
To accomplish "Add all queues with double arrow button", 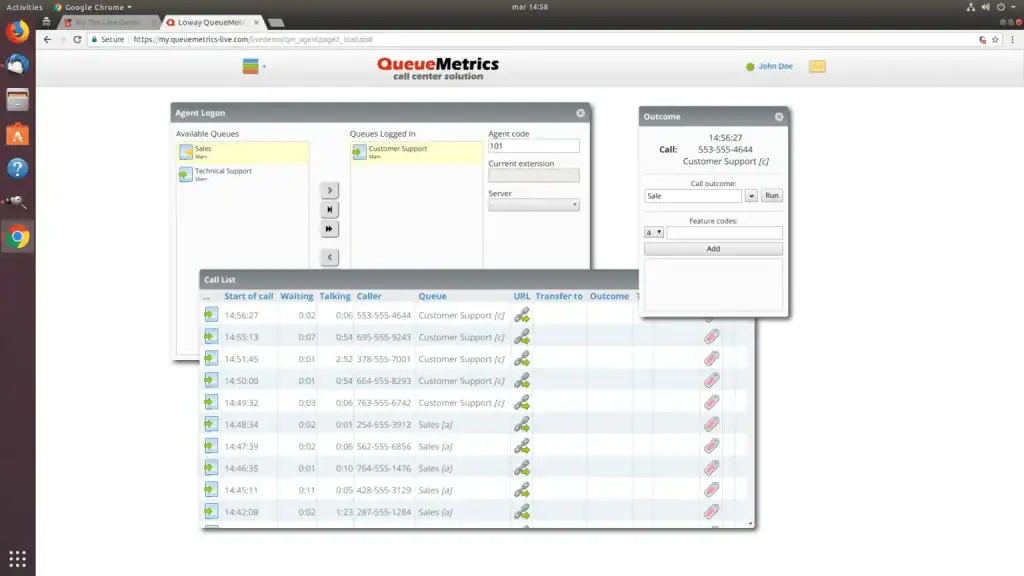I will pyautogui.click(x=329, y=229).
